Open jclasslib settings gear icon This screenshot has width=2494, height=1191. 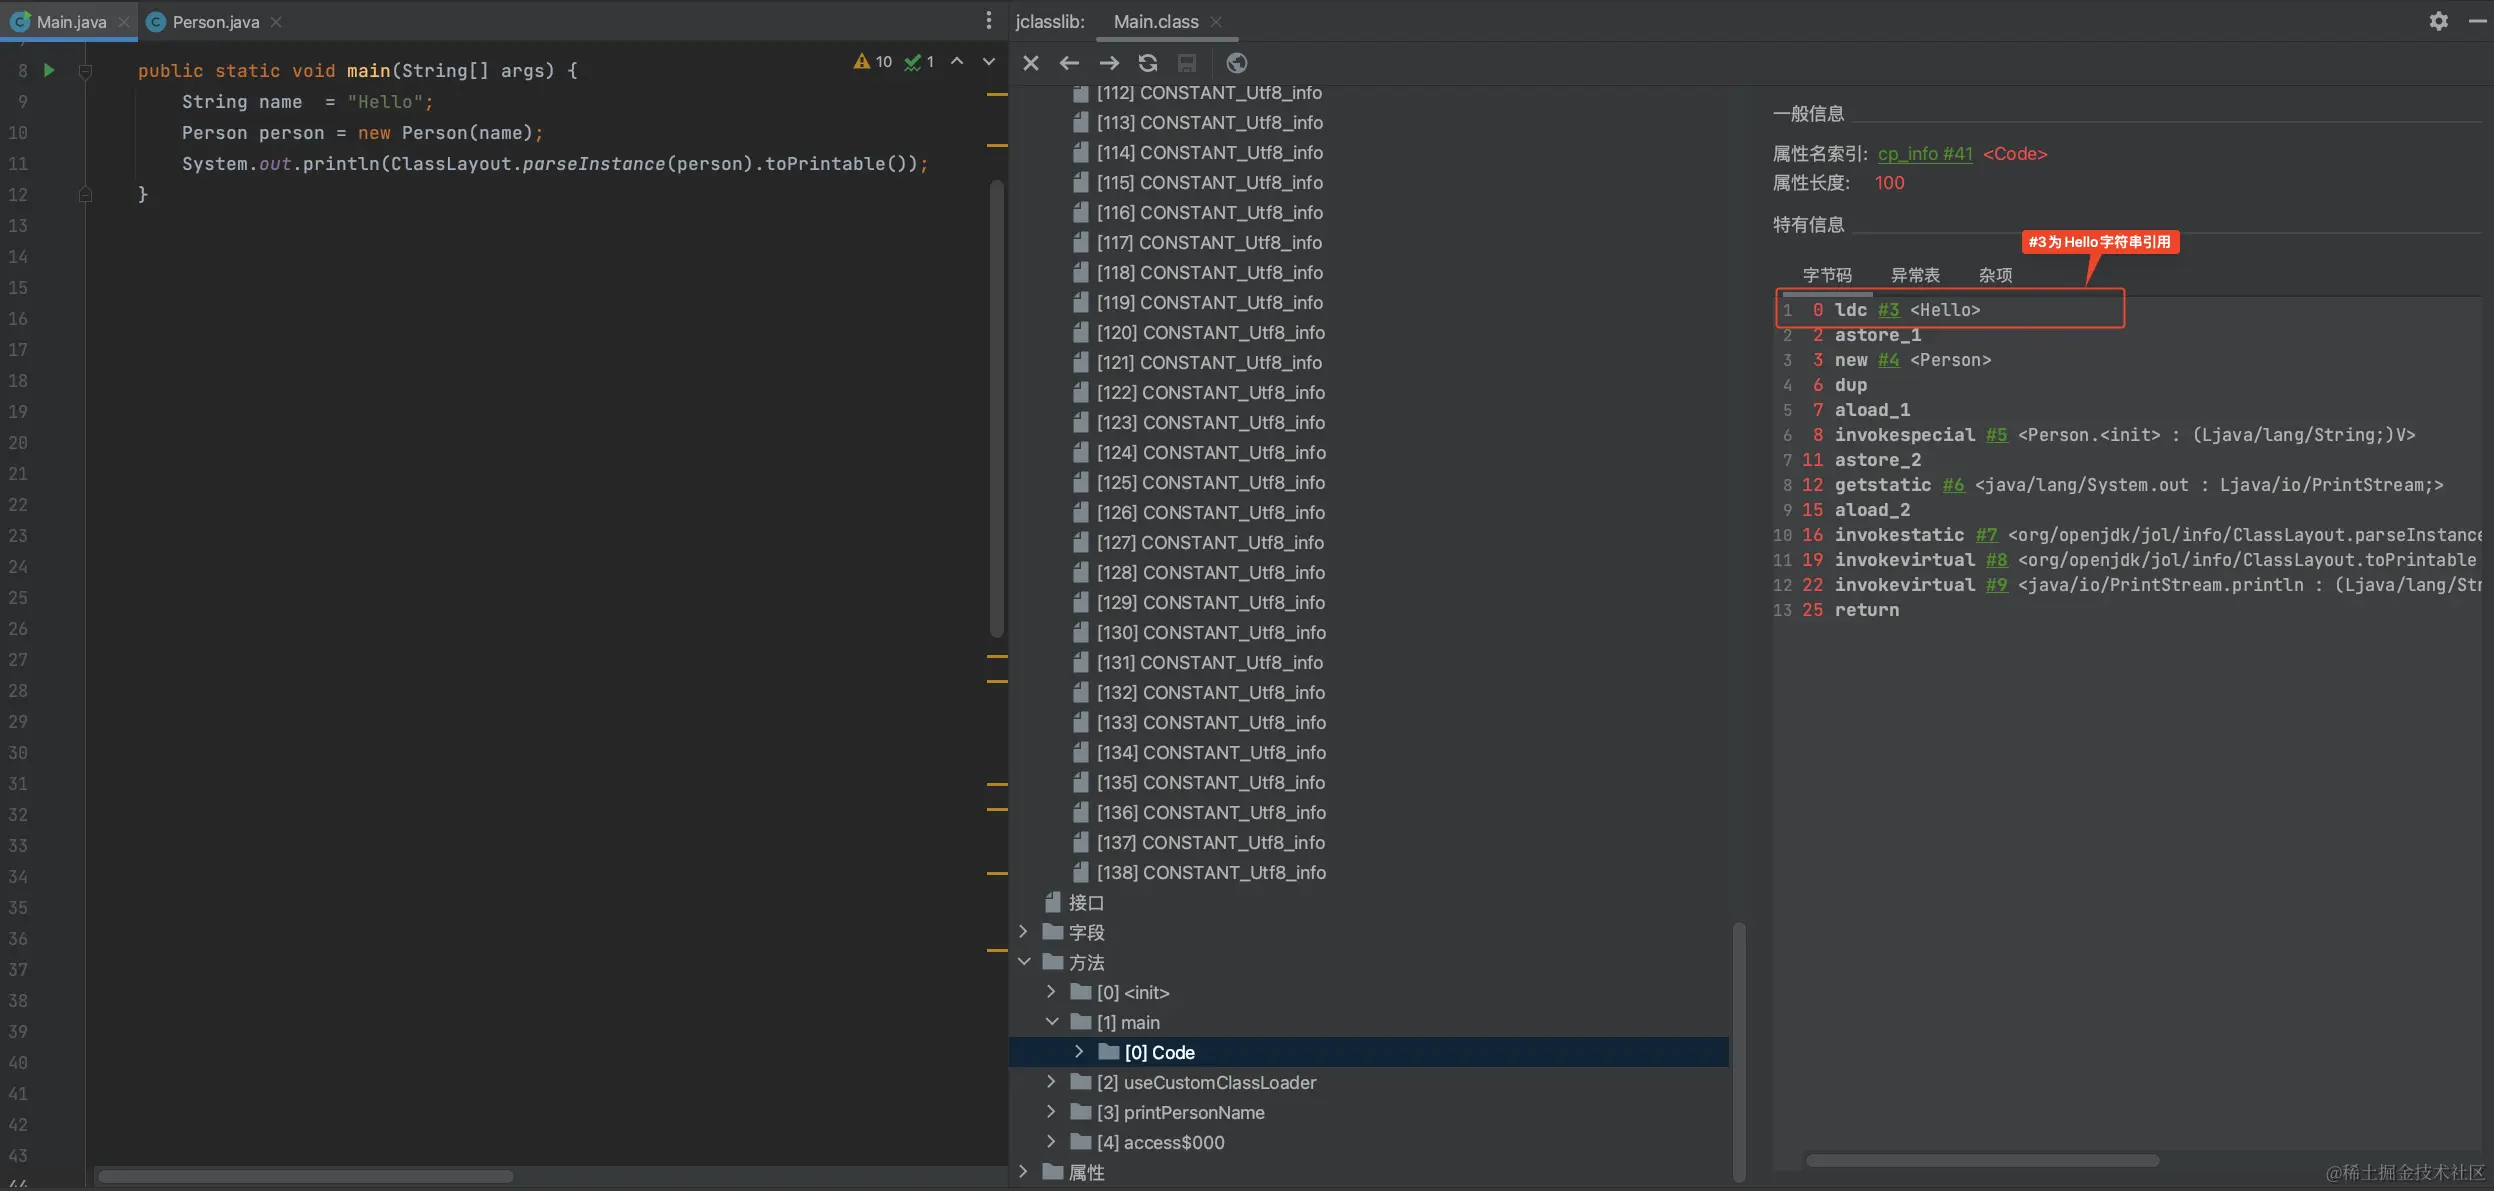click(2439, 21)
